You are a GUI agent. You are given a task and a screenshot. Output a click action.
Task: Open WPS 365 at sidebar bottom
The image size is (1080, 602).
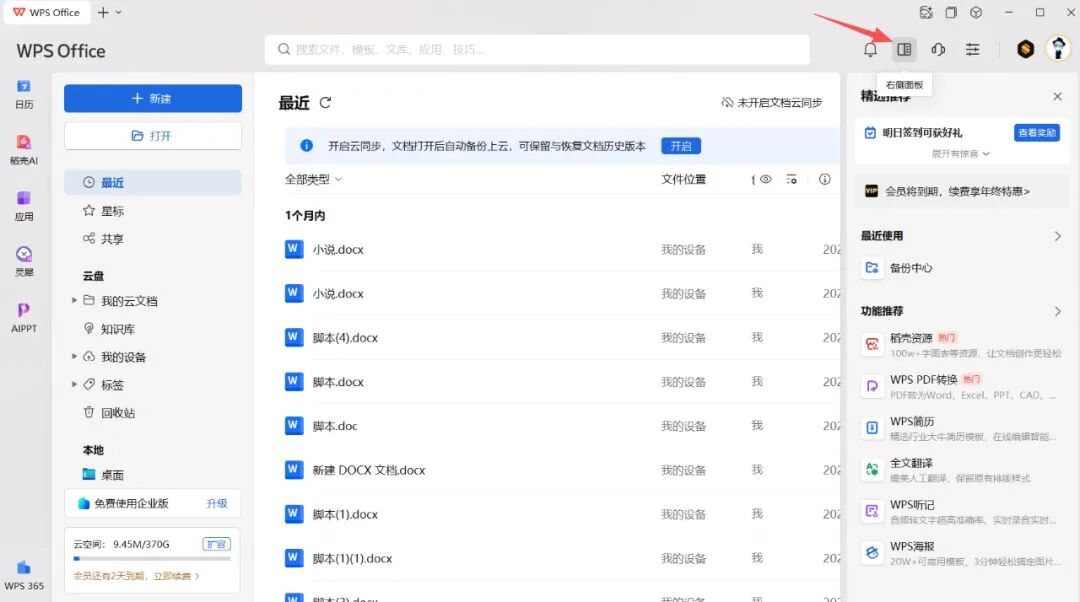pyautogui.click(x=24, y=576)
